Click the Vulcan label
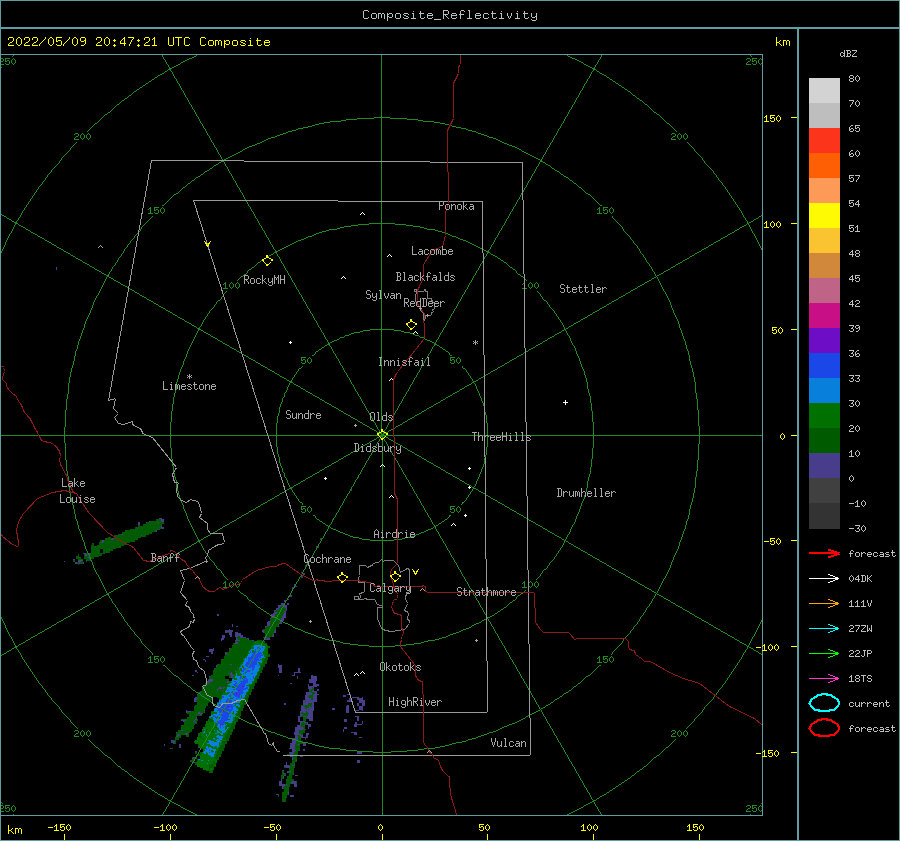The width and height of the screenshot is (900, 841). (x=509, y=743)
